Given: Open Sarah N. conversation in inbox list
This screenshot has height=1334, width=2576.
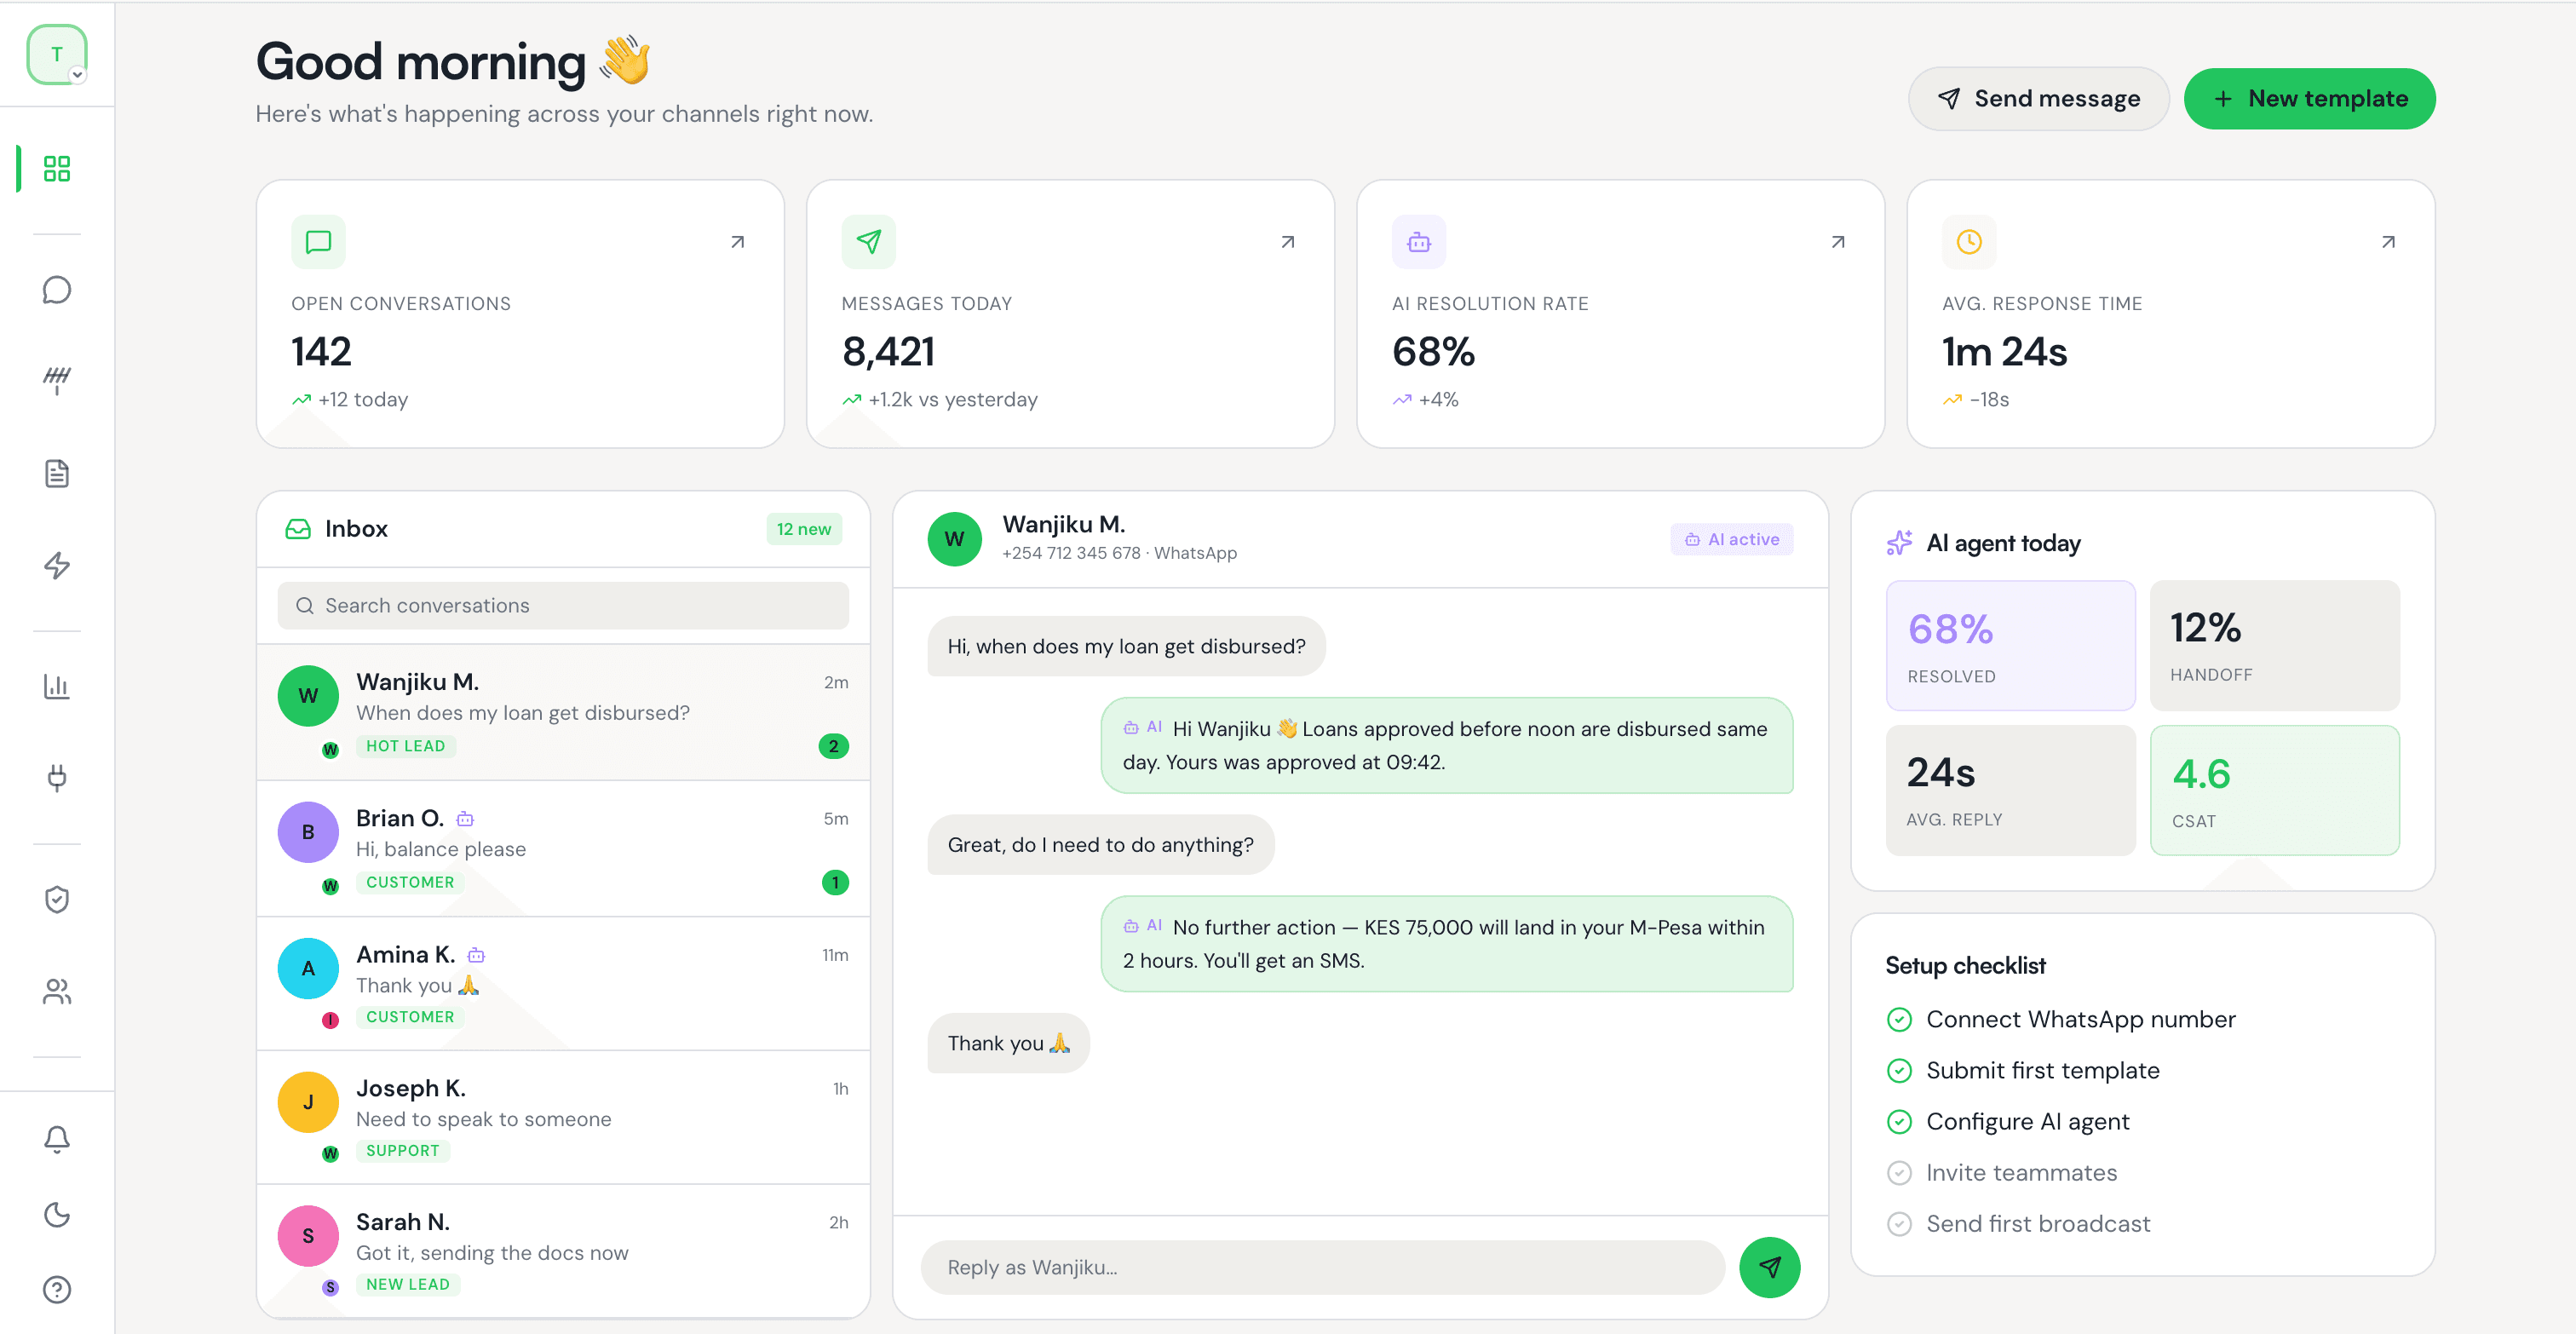Looking at the screenshot, I should pyautogui.click(x=563, y=1251).
